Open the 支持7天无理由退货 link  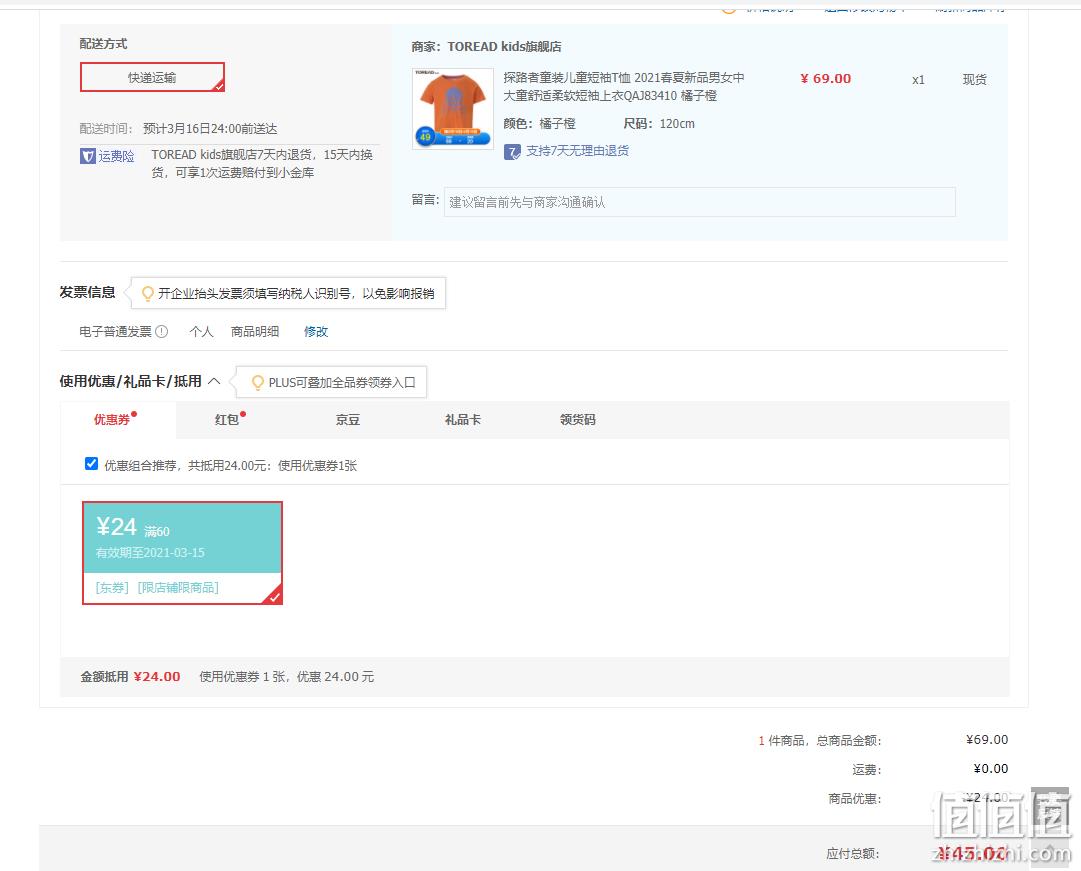577,151
